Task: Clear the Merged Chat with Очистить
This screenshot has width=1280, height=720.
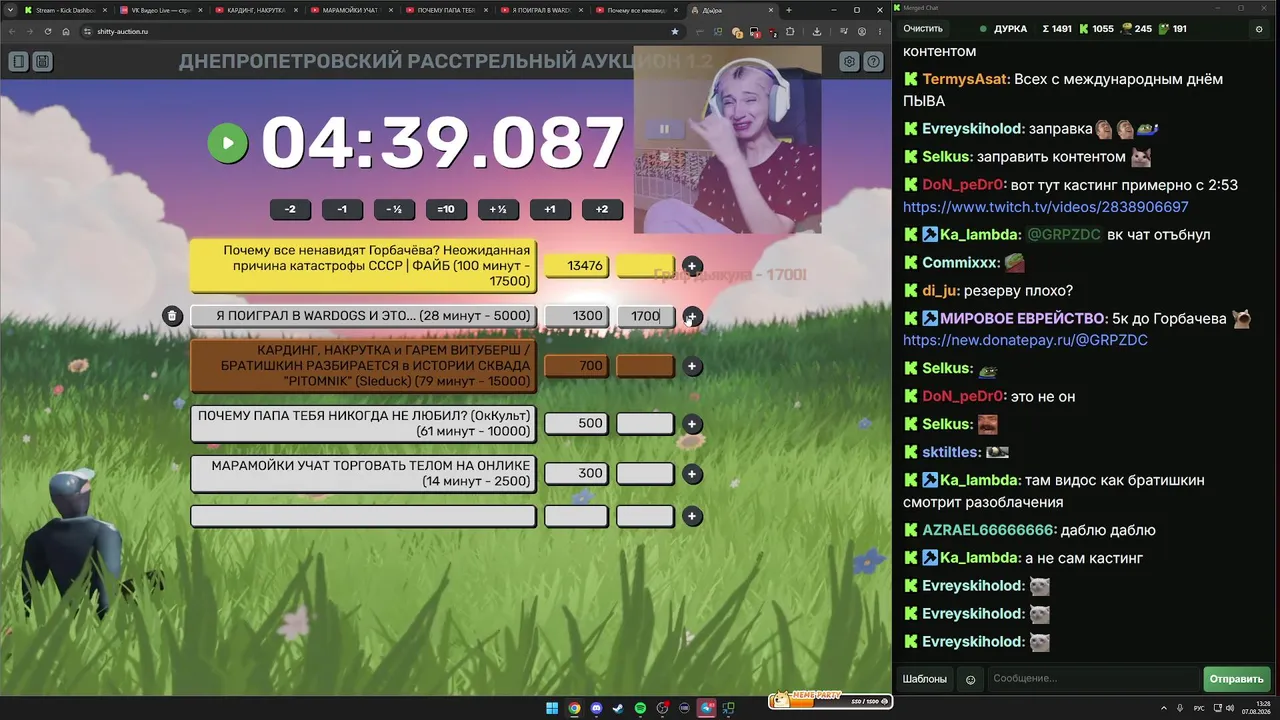Action: pyautogui.click(x=923, y=29)
